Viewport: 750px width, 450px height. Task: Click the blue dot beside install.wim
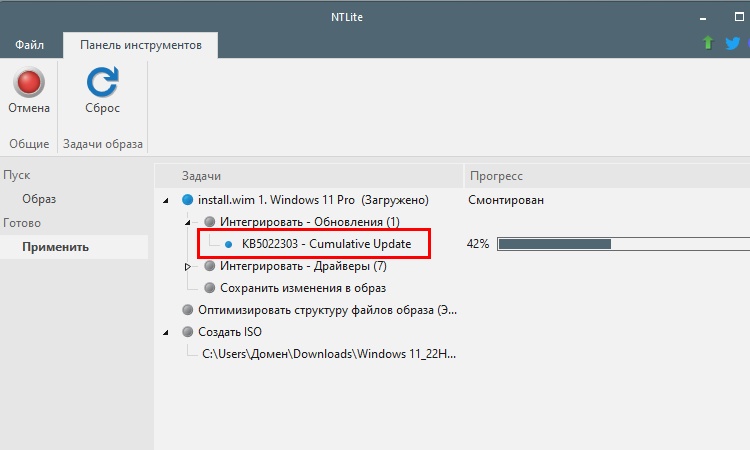[x=188, y=200]
